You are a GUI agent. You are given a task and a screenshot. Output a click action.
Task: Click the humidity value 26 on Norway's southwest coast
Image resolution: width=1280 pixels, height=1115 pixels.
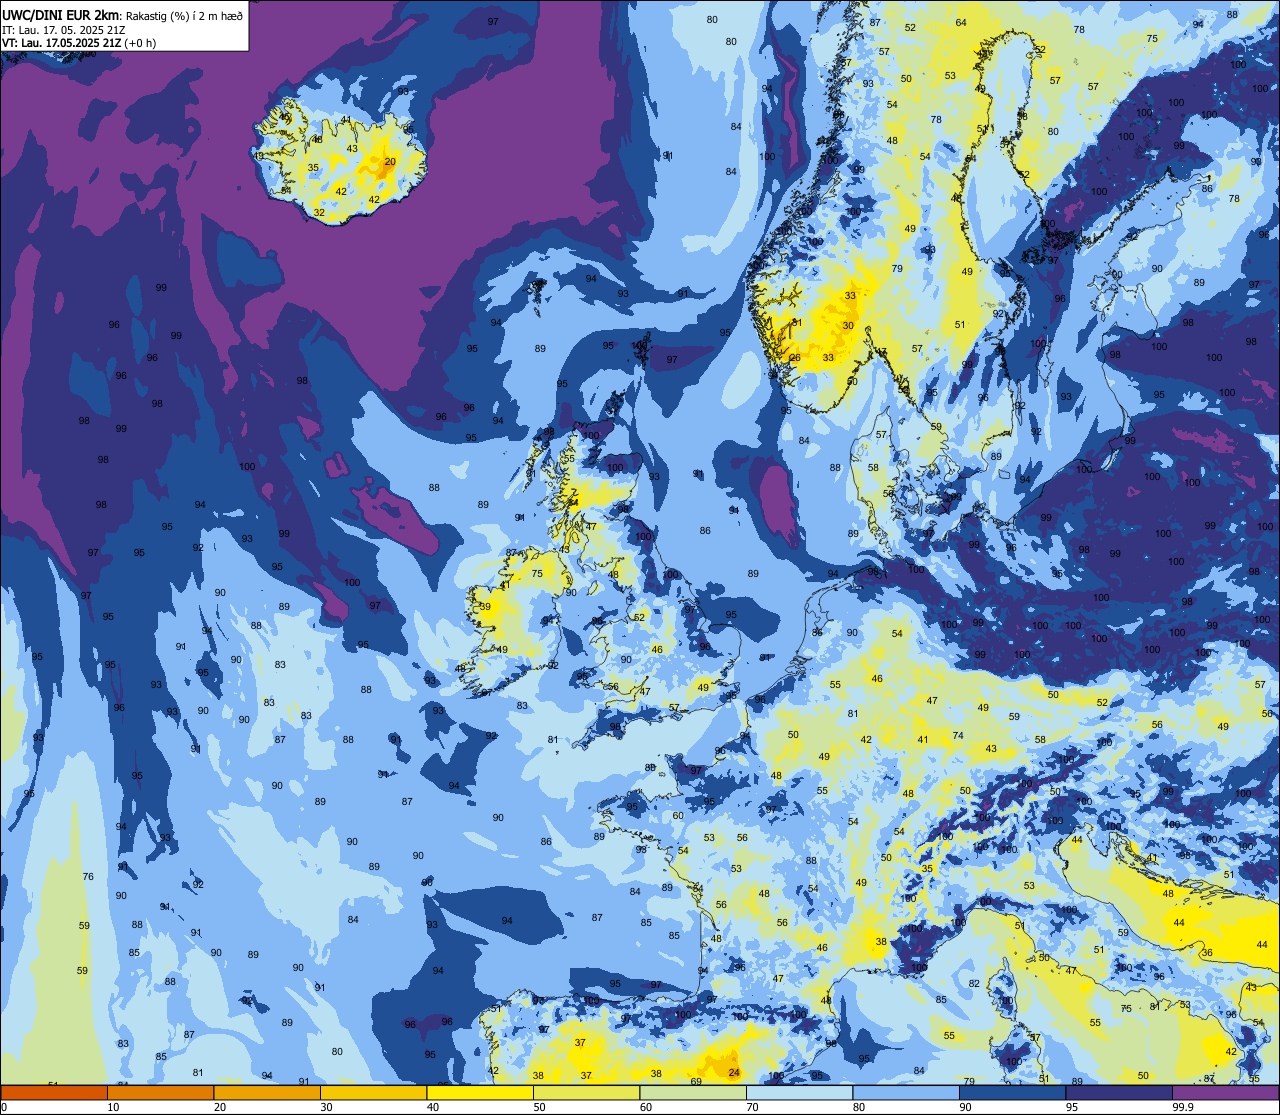tap(795, 358)
